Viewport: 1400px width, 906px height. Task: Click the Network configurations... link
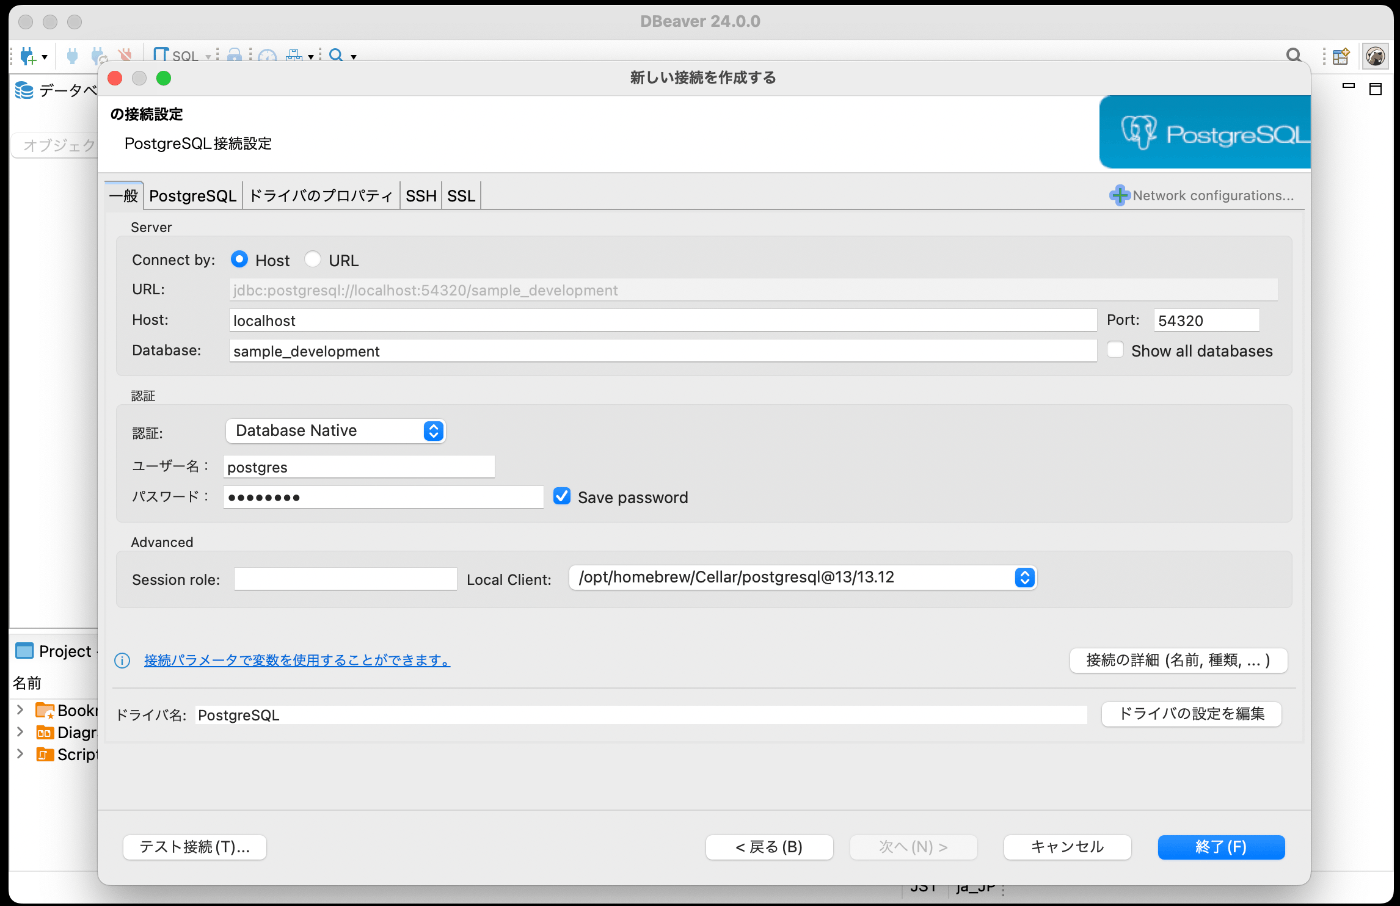point(1213,195)
